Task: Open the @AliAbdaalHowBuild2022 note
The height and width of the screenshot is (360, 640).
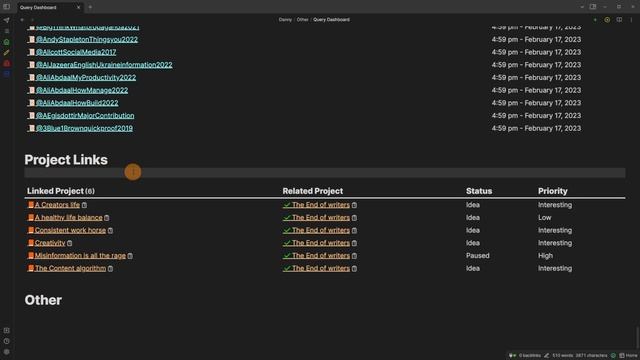Action: 77,103
